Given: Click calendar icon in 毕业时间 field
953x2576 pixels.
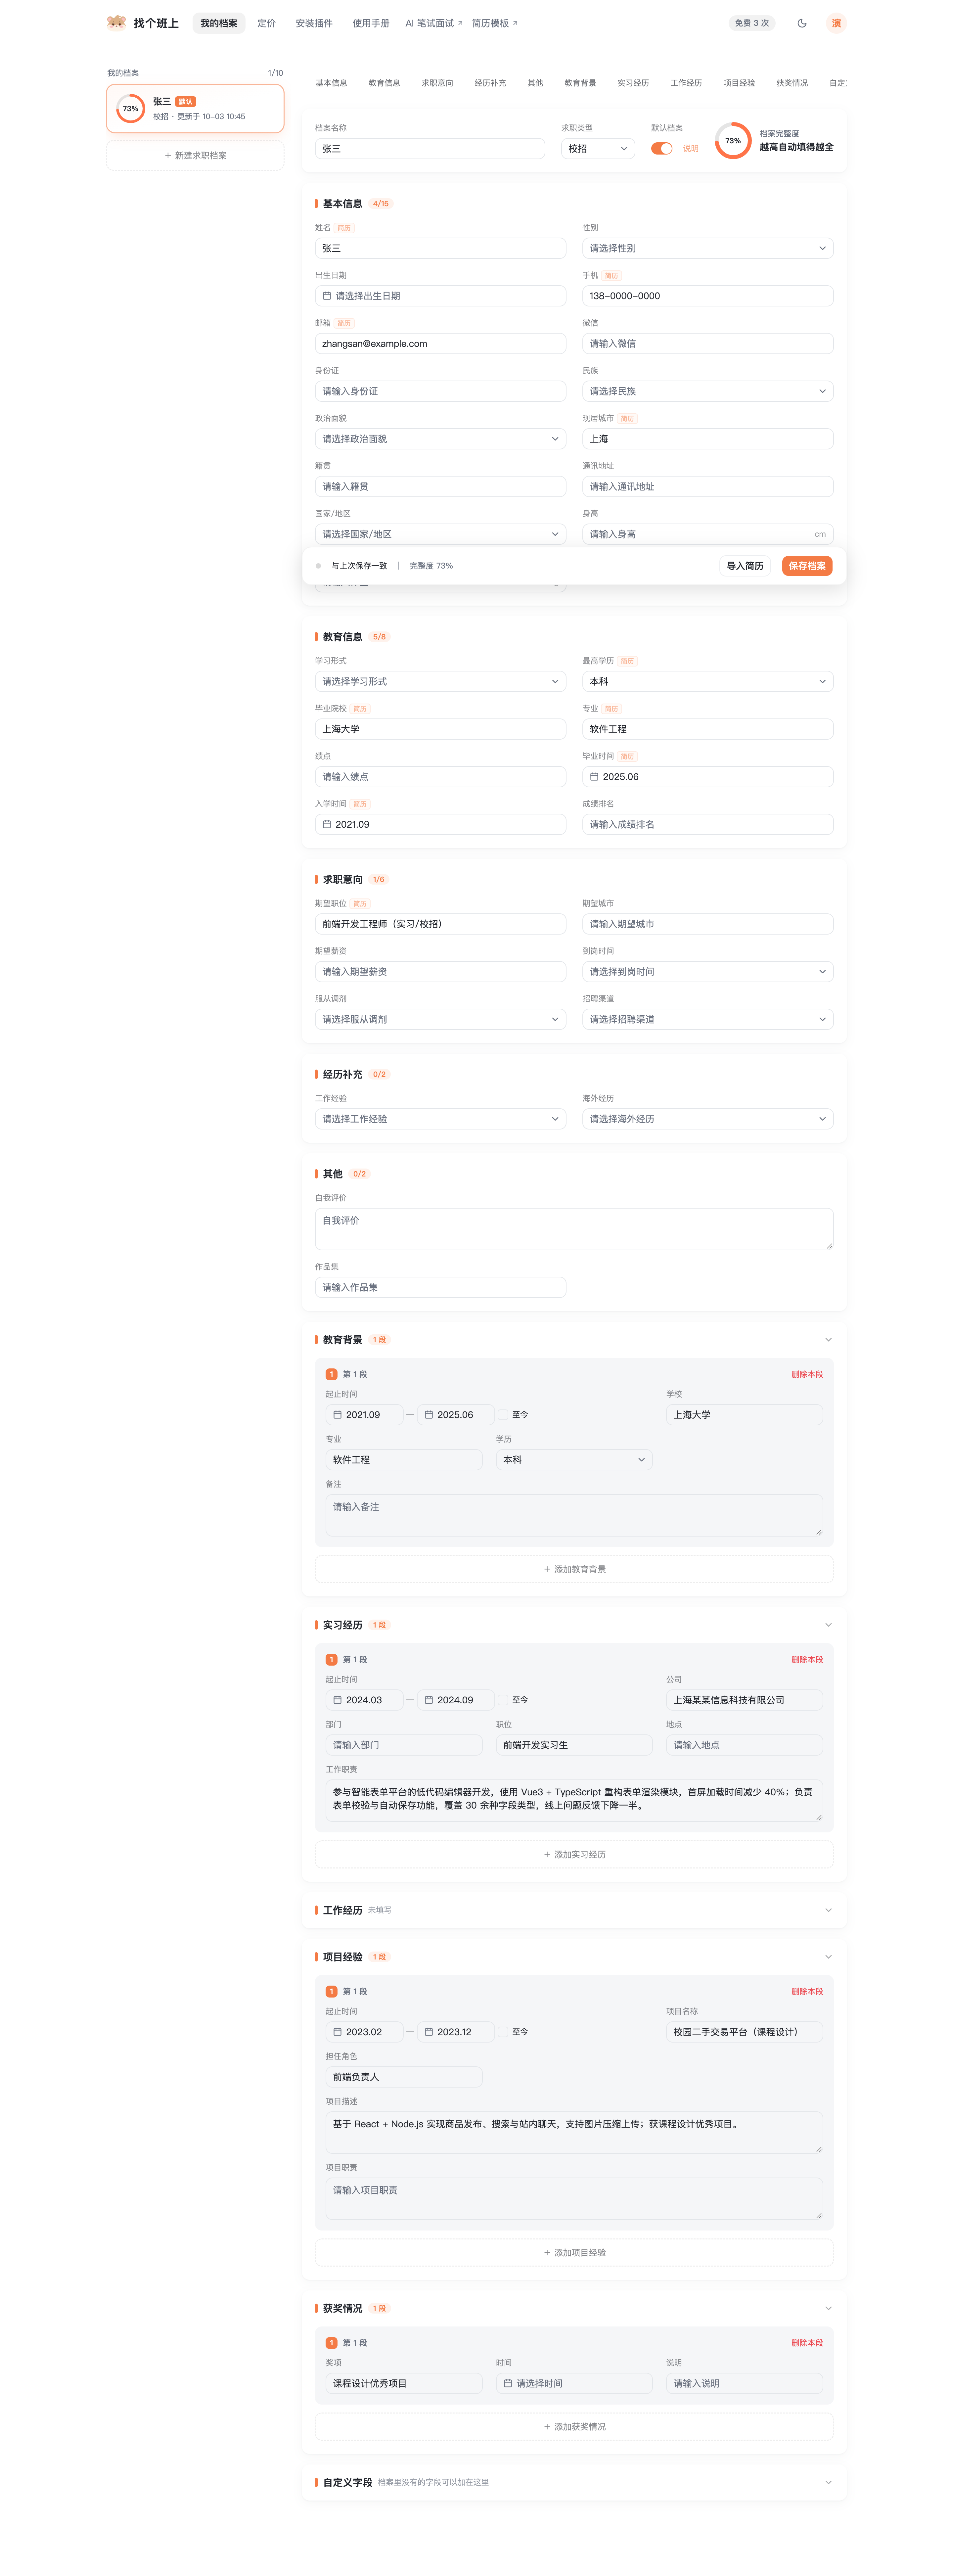Looking at the screenshot, I should 594,777.
